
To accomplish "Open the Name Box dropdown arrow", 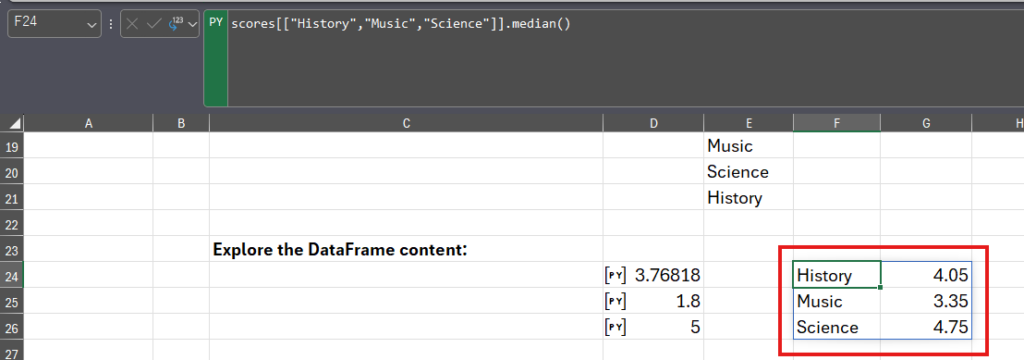I will pyautogui.click(x=90, y=24).
